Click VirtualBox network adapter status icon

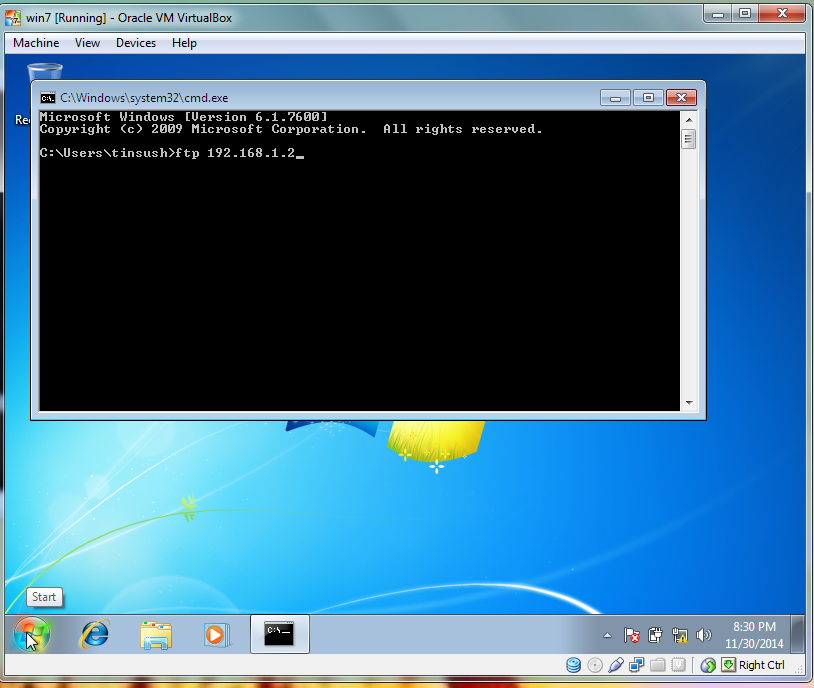(636, 665)
